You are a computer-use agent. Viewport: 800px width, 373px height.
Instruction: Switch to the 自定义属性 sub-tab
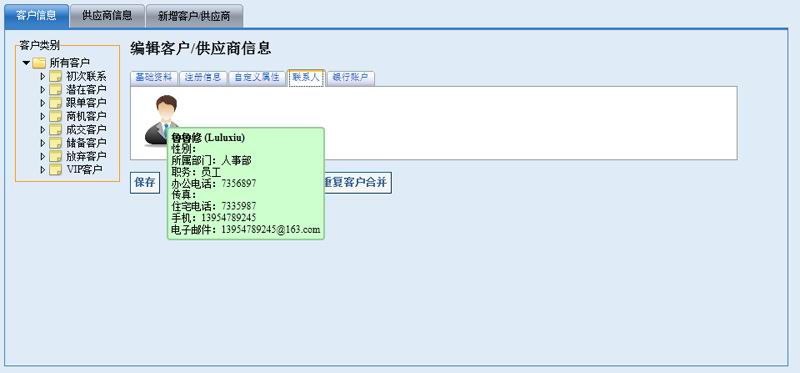tap(257, 78)
